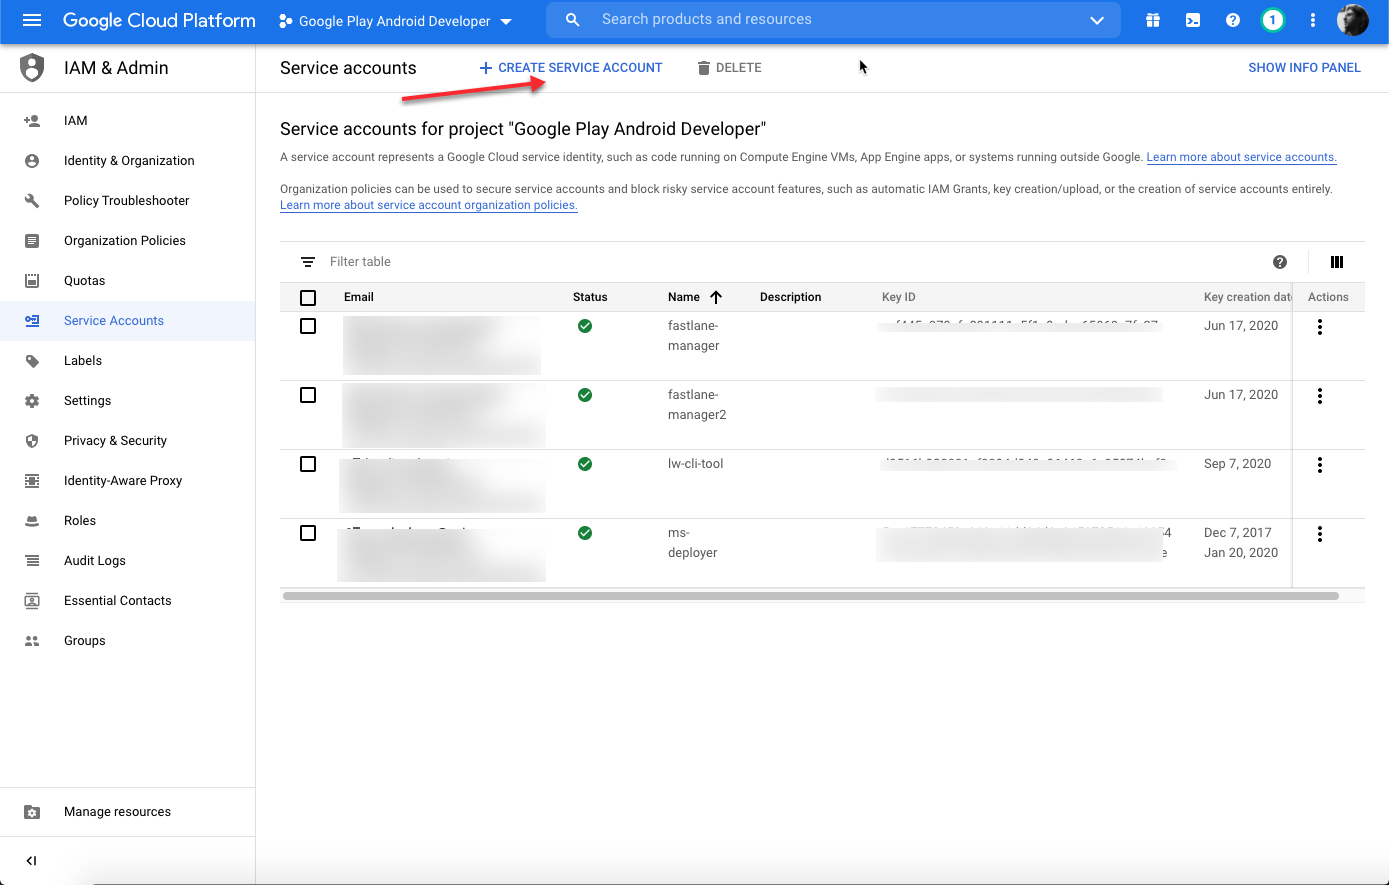Open the Google Play Android Developer project dropdown
The width and height of the screenshot is (1389, 885).
point(394,20)
